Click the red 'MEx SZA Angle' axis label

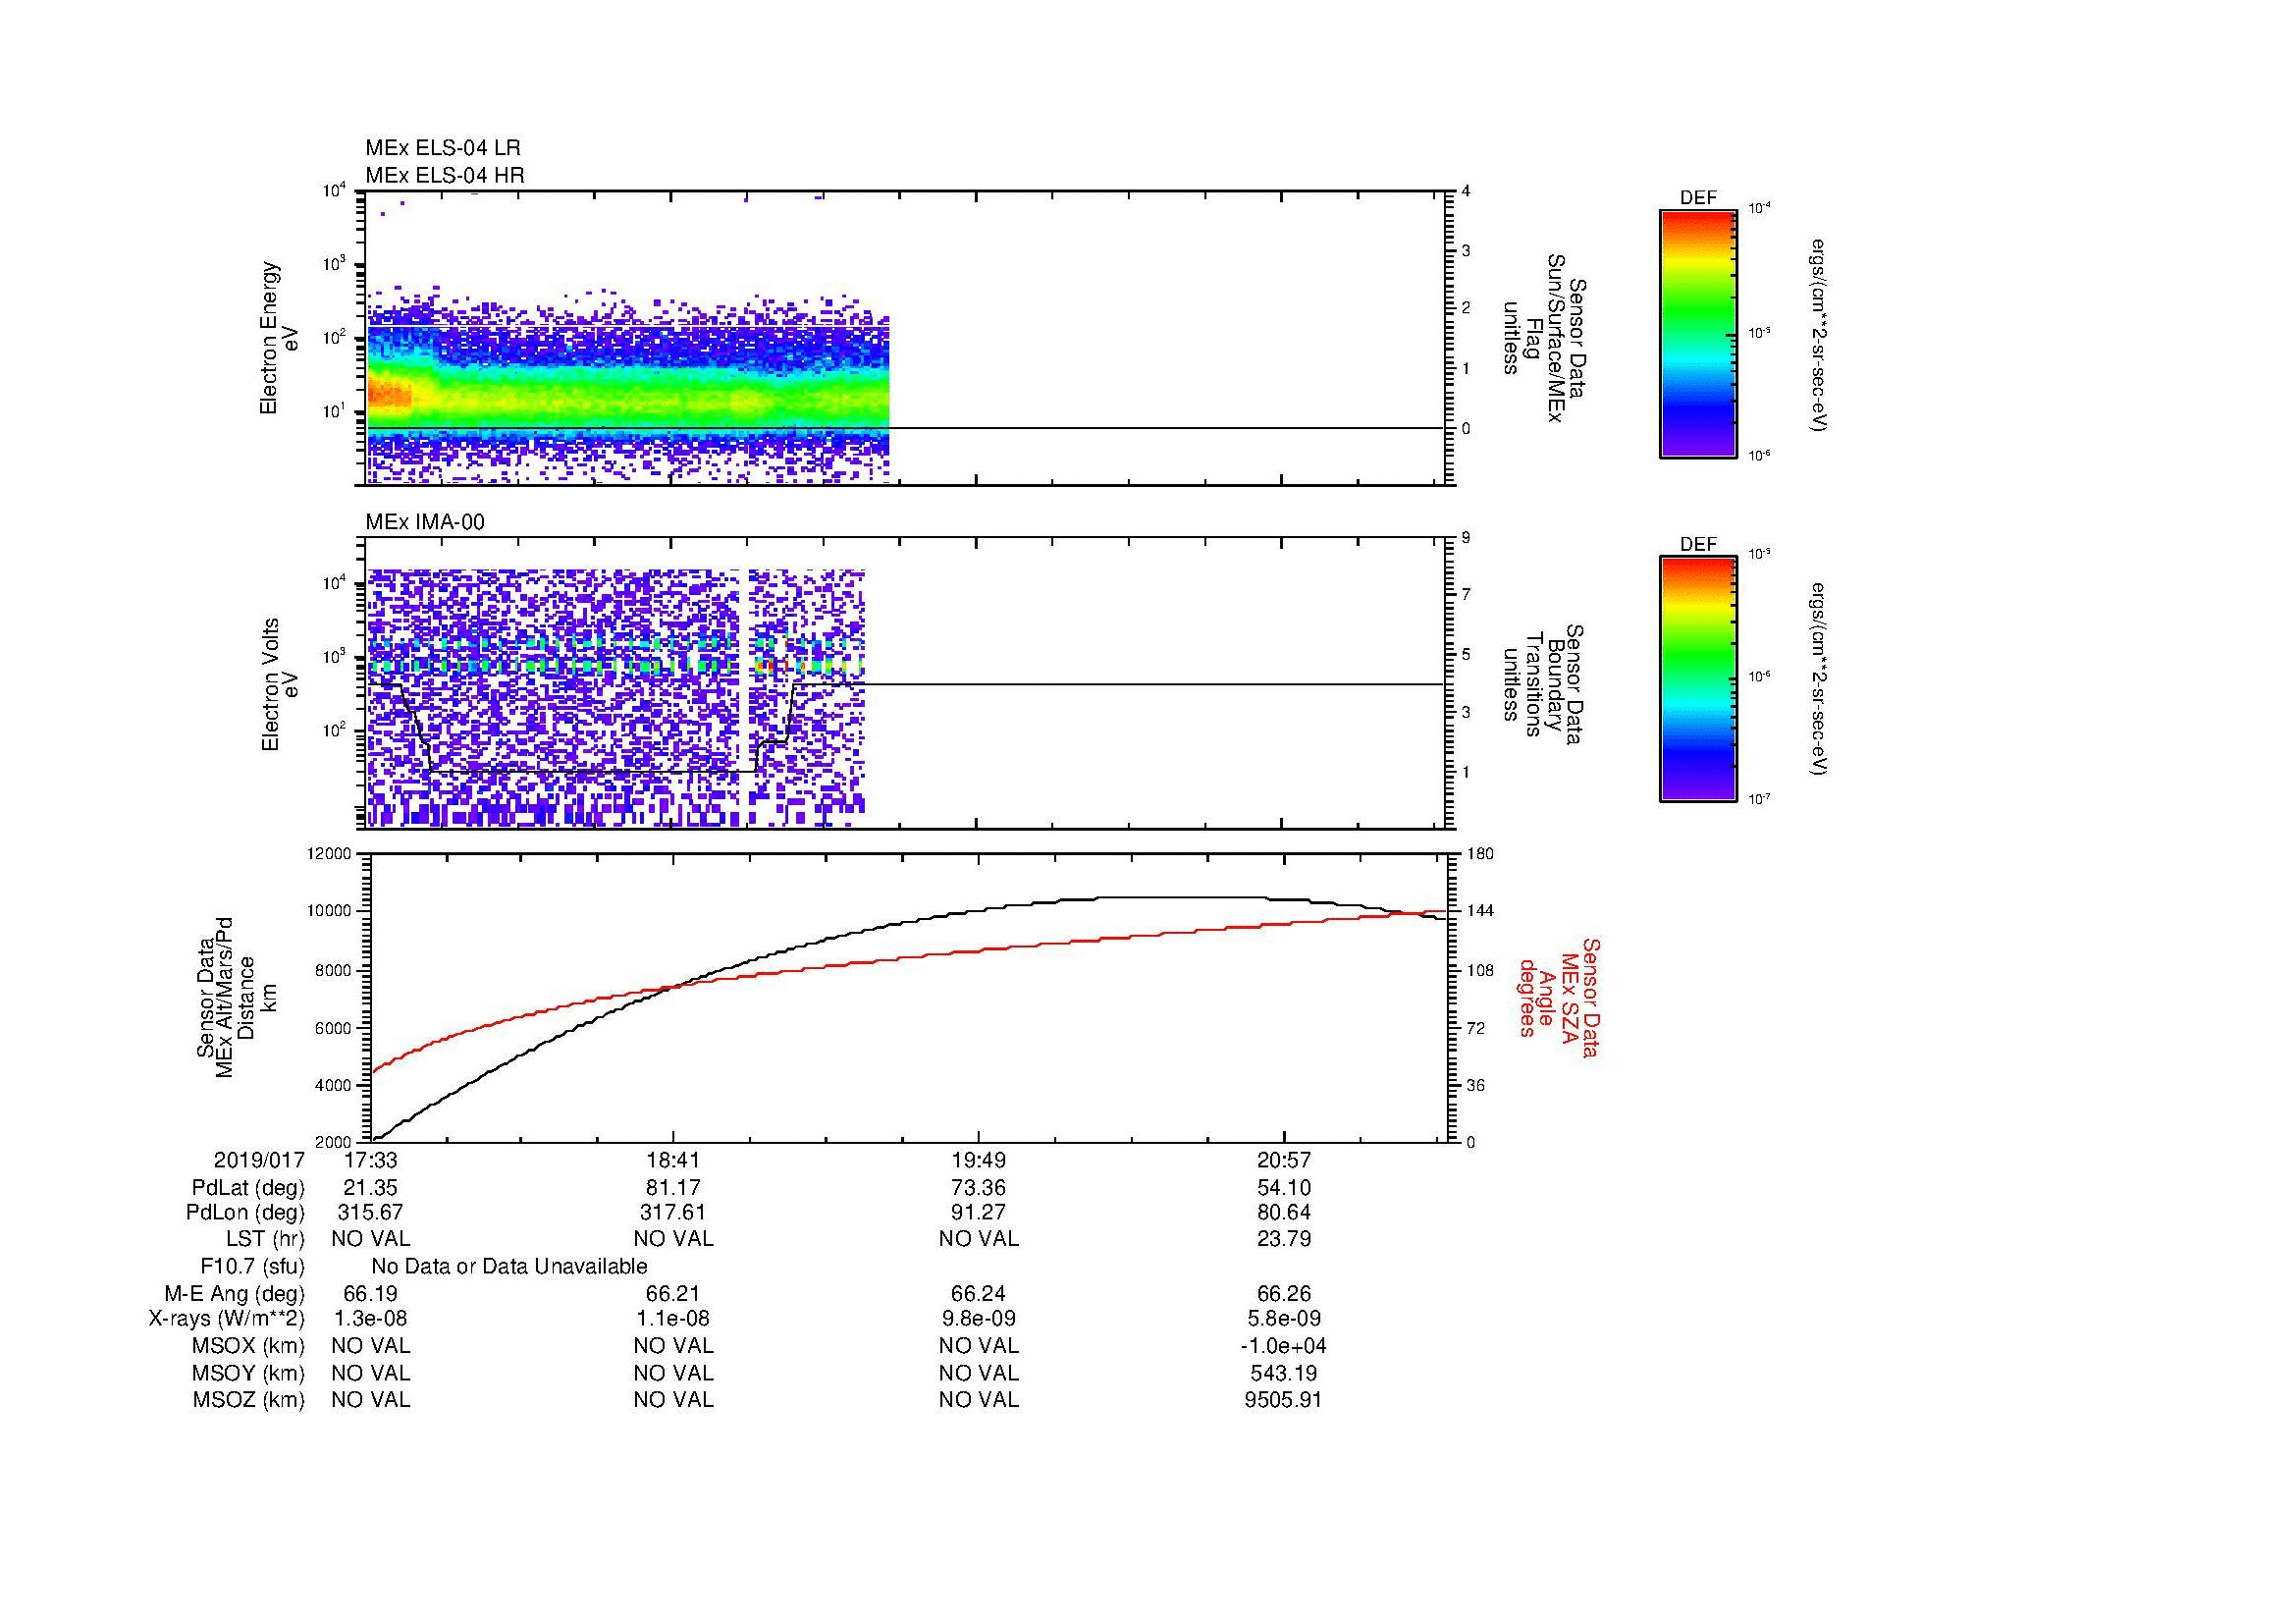coord(1559,998)
